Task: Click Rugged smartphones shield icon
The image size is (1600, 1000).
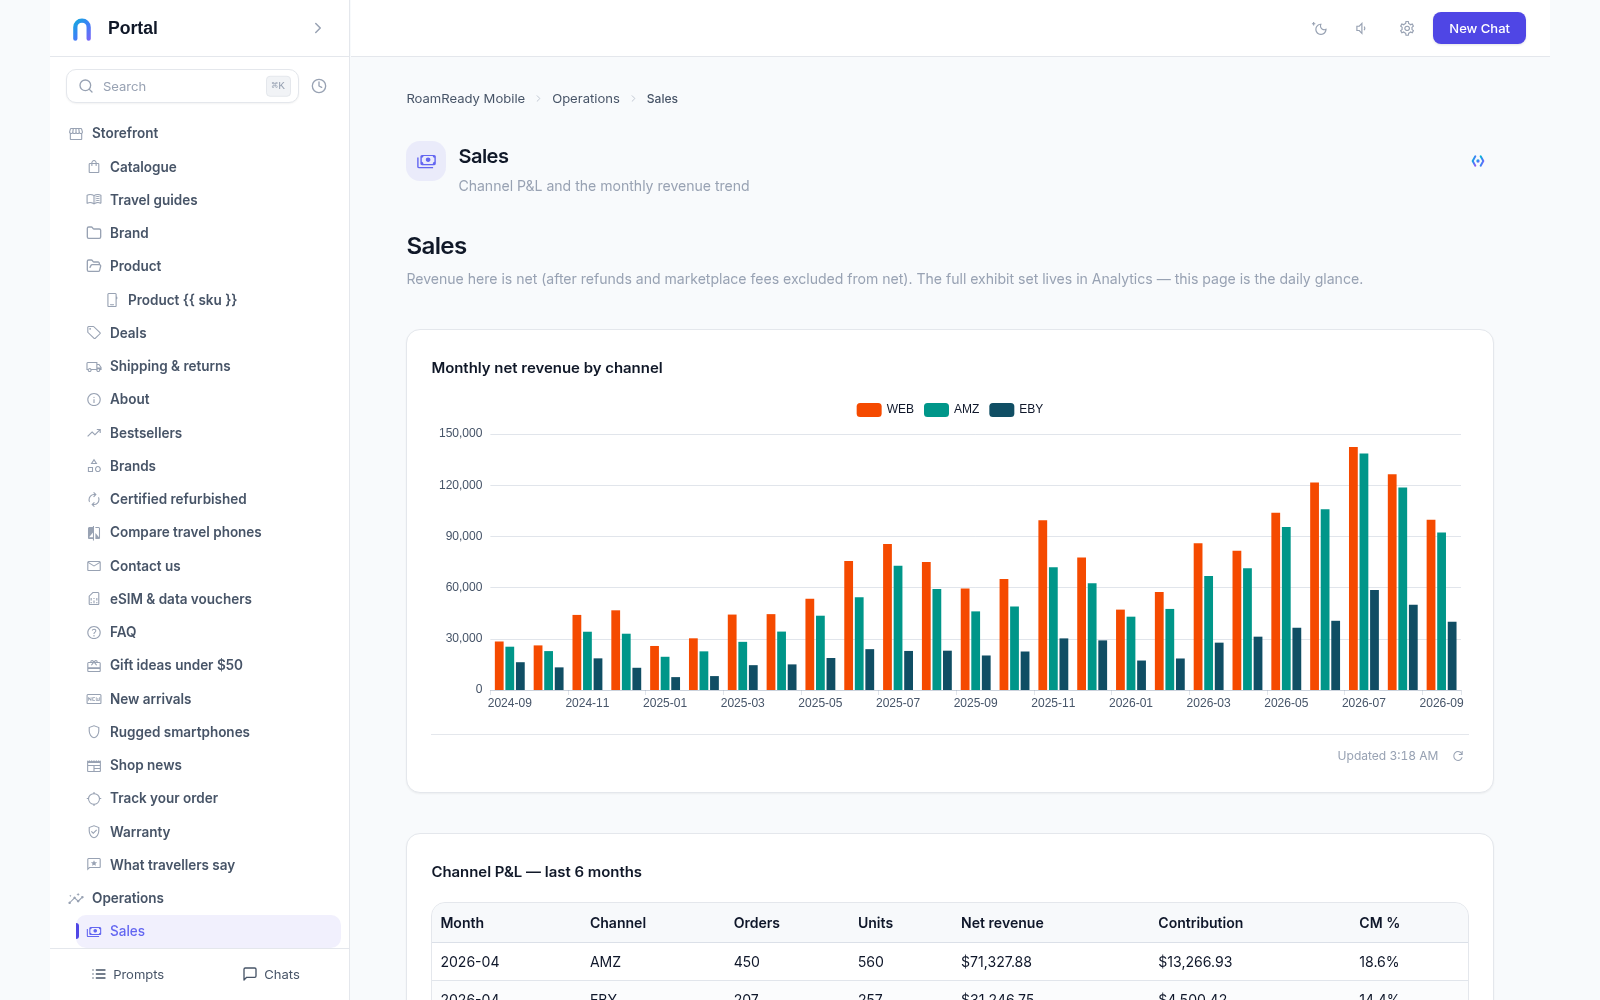Action: coord(94,732)
